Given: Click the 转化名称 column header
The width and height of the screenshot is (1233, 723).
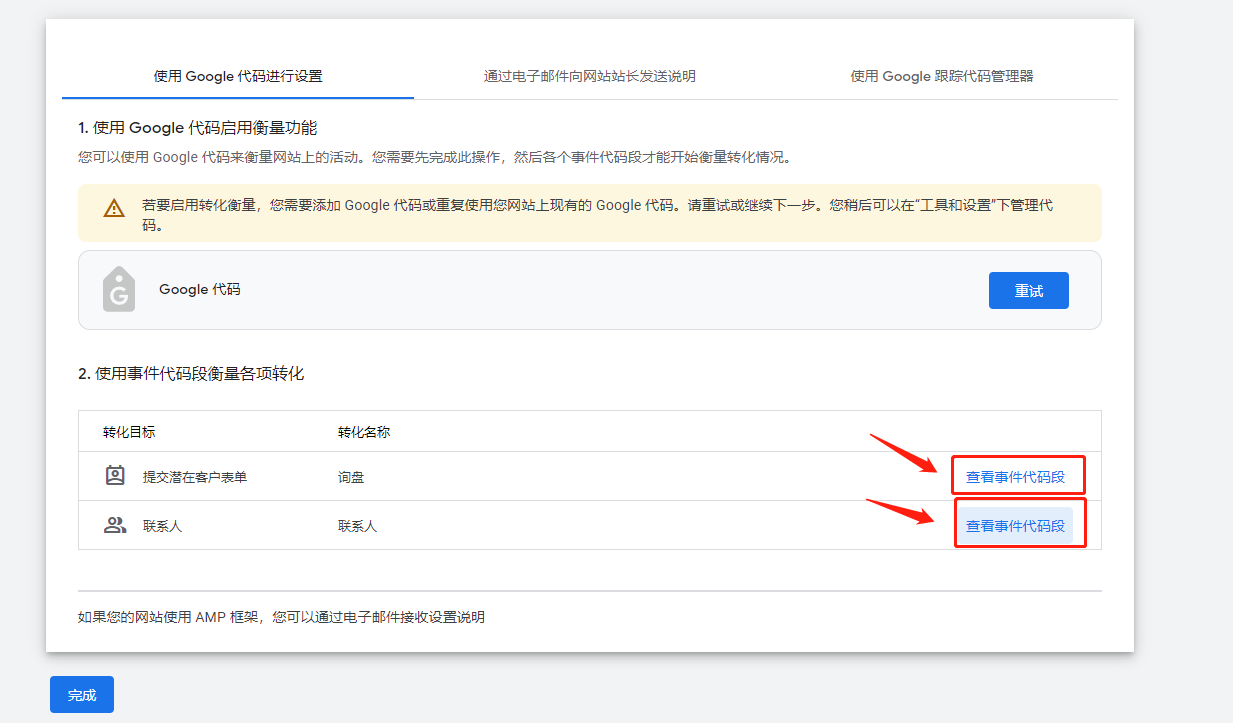Looking at the screenshot, I should 364,432.
